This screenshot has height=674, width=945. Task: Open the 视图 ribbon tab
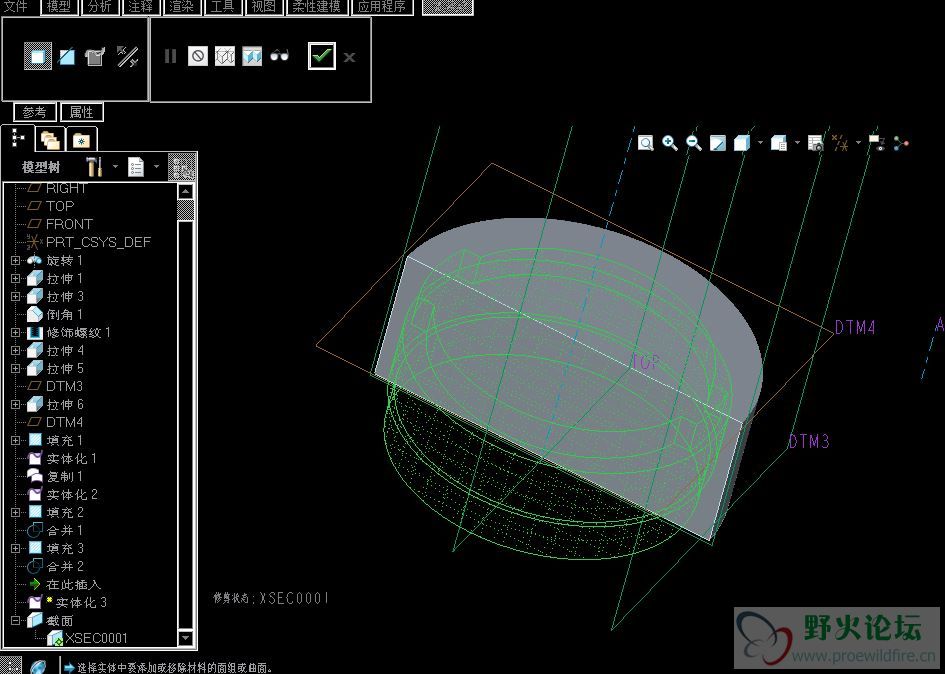coord(263,7)
